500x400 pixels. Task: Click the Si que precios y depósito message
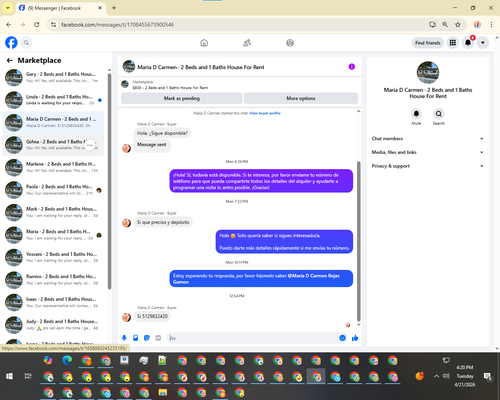pyautogui.click(x=163, y=222)
